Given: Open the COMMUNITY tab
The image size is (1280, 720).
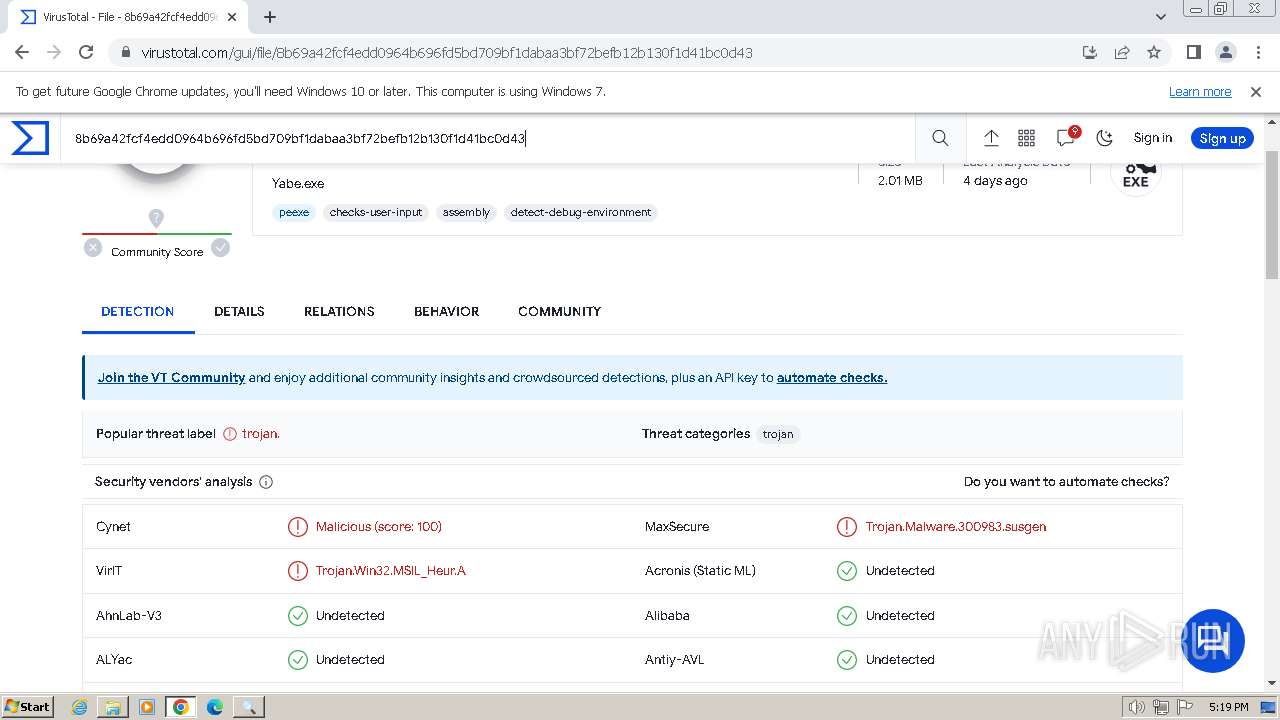Looking at the screenshot, I should [559, 311].
